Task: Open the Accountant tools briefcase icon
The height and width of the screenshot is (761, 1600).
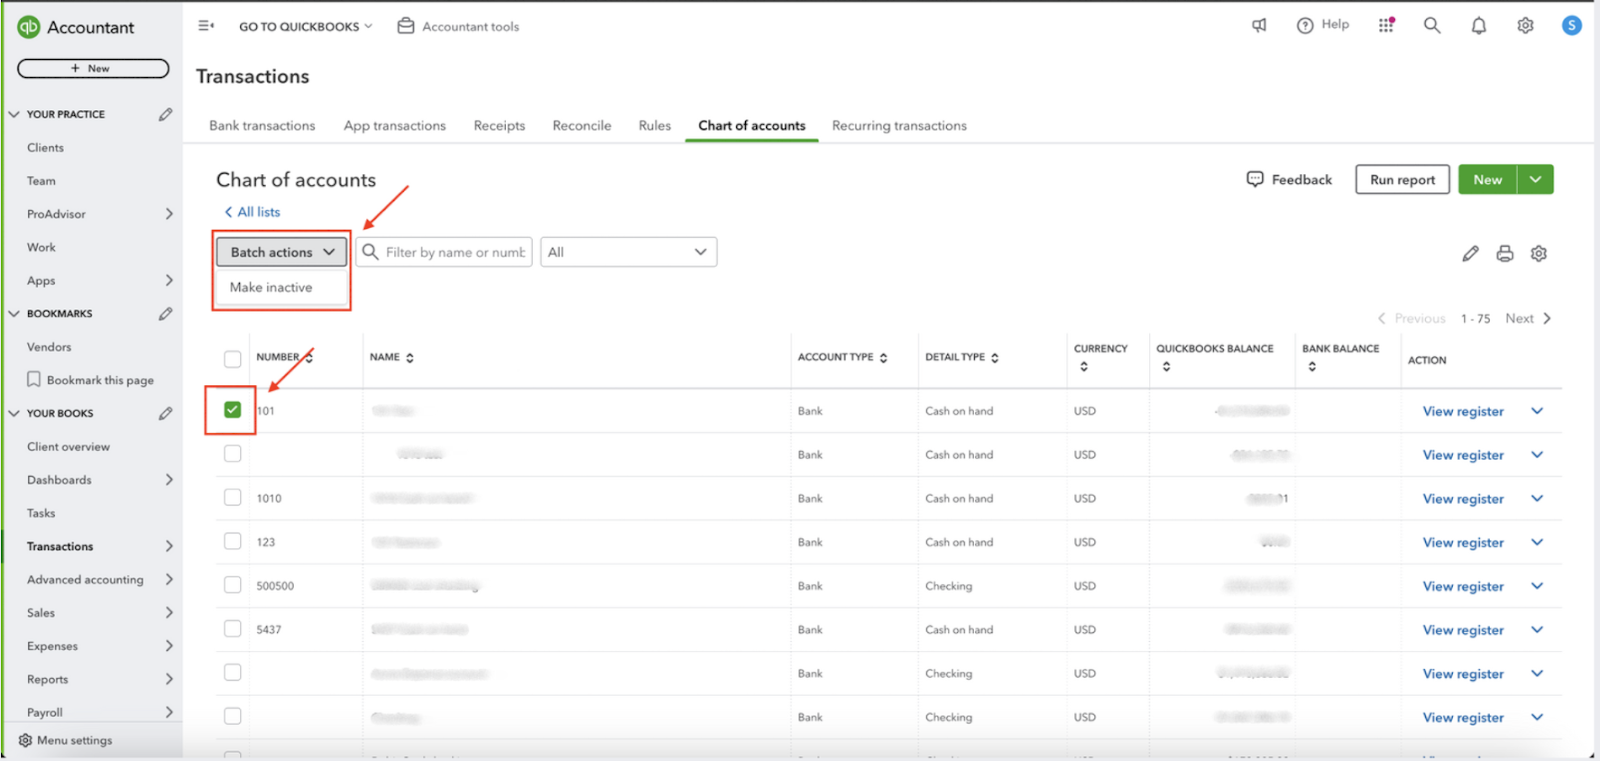Action: 406,26
